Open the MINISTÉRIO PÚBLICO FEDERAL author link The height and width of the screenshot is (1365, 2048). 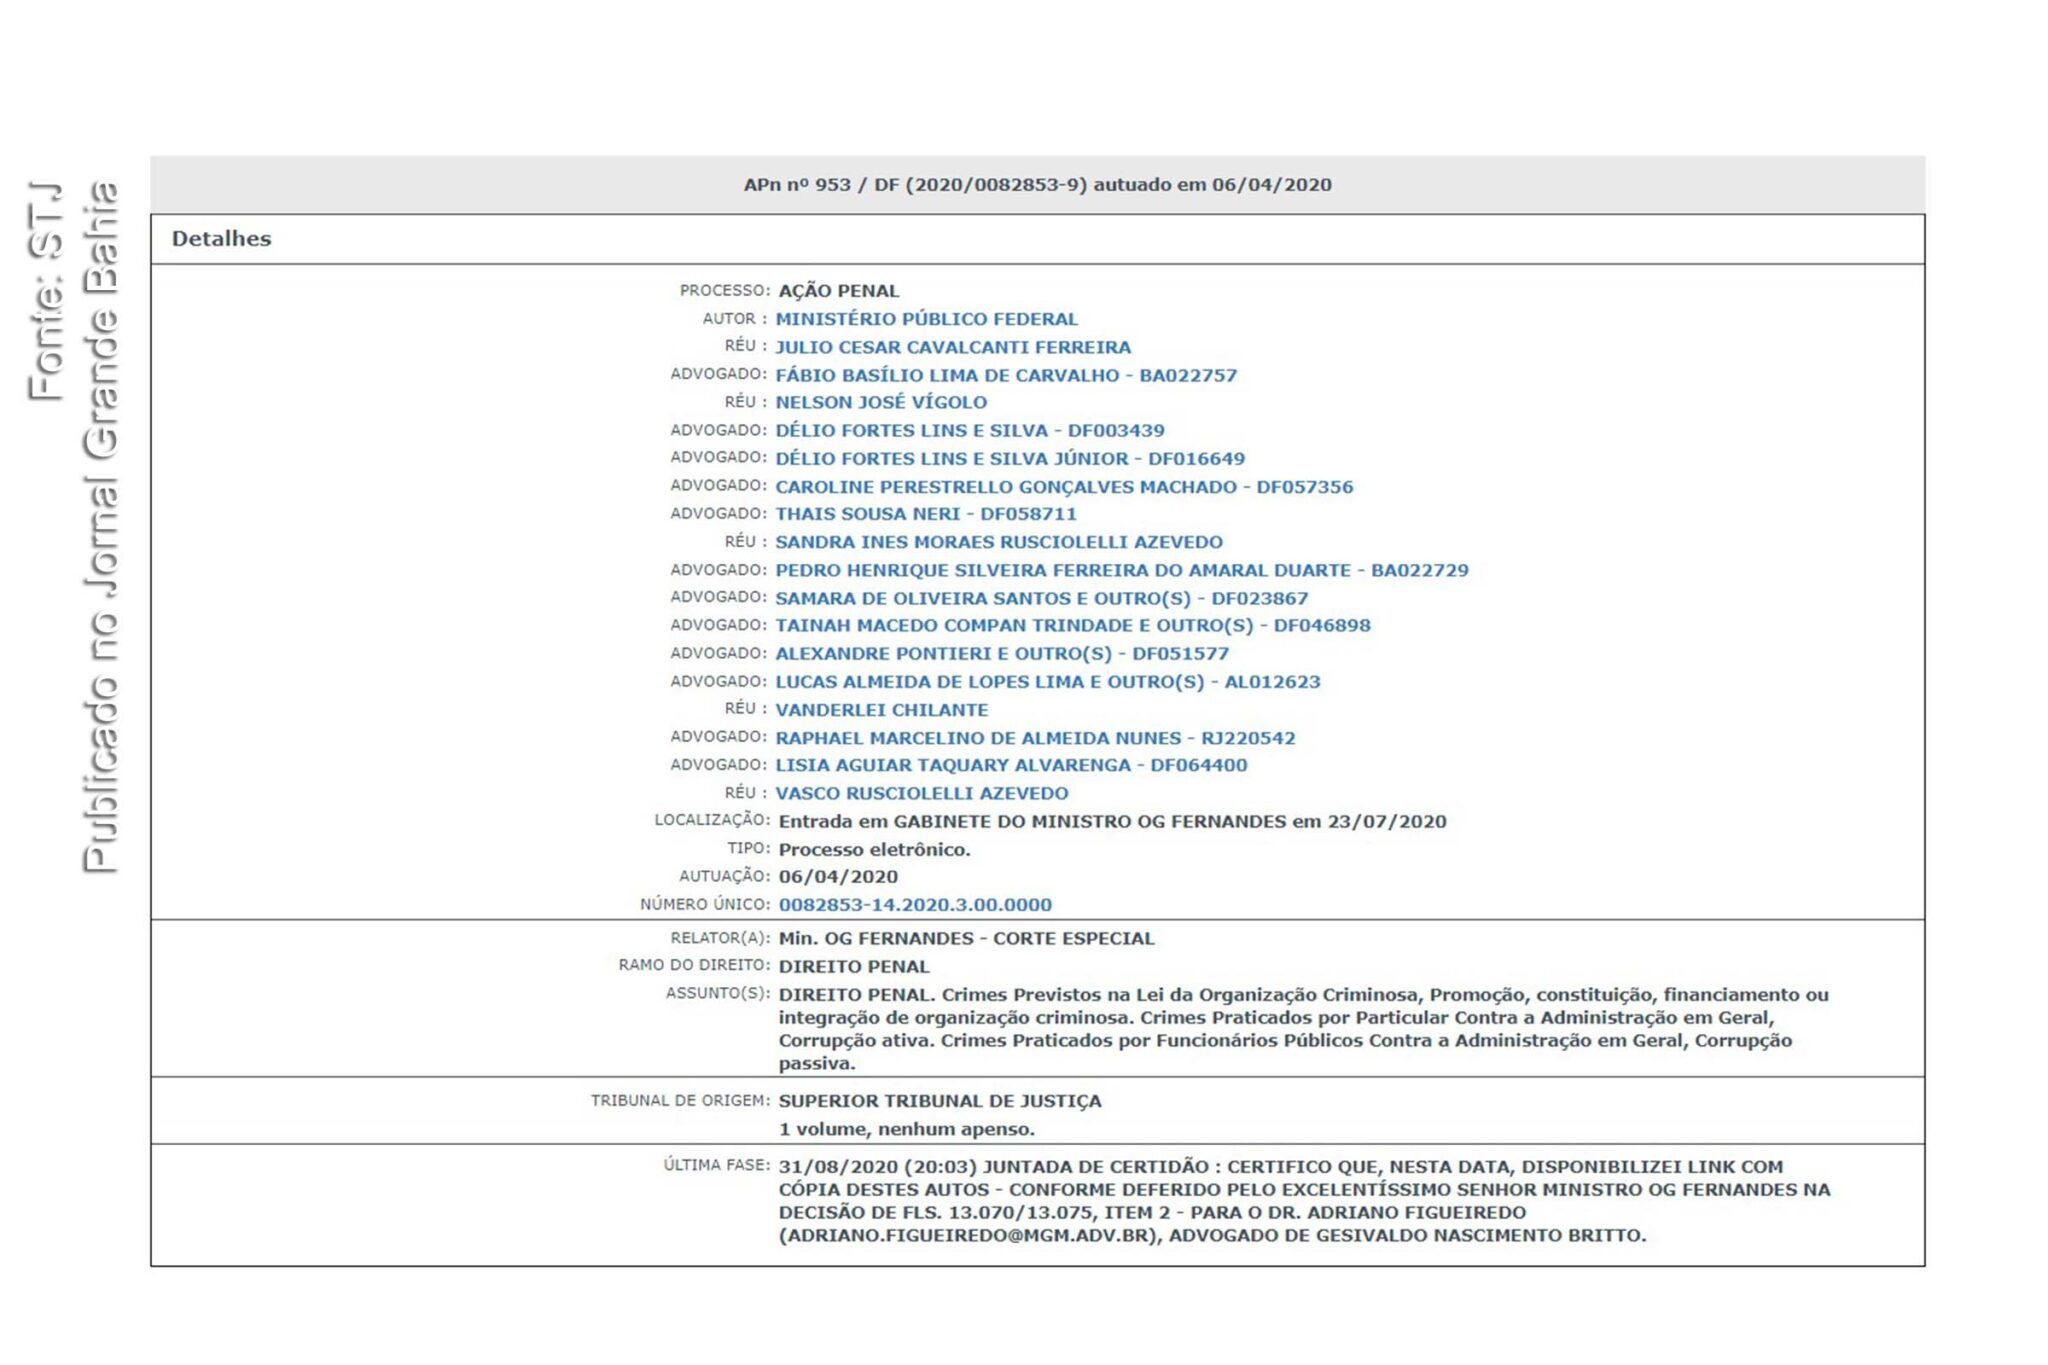pyautogui.click(x=926, y=319)
